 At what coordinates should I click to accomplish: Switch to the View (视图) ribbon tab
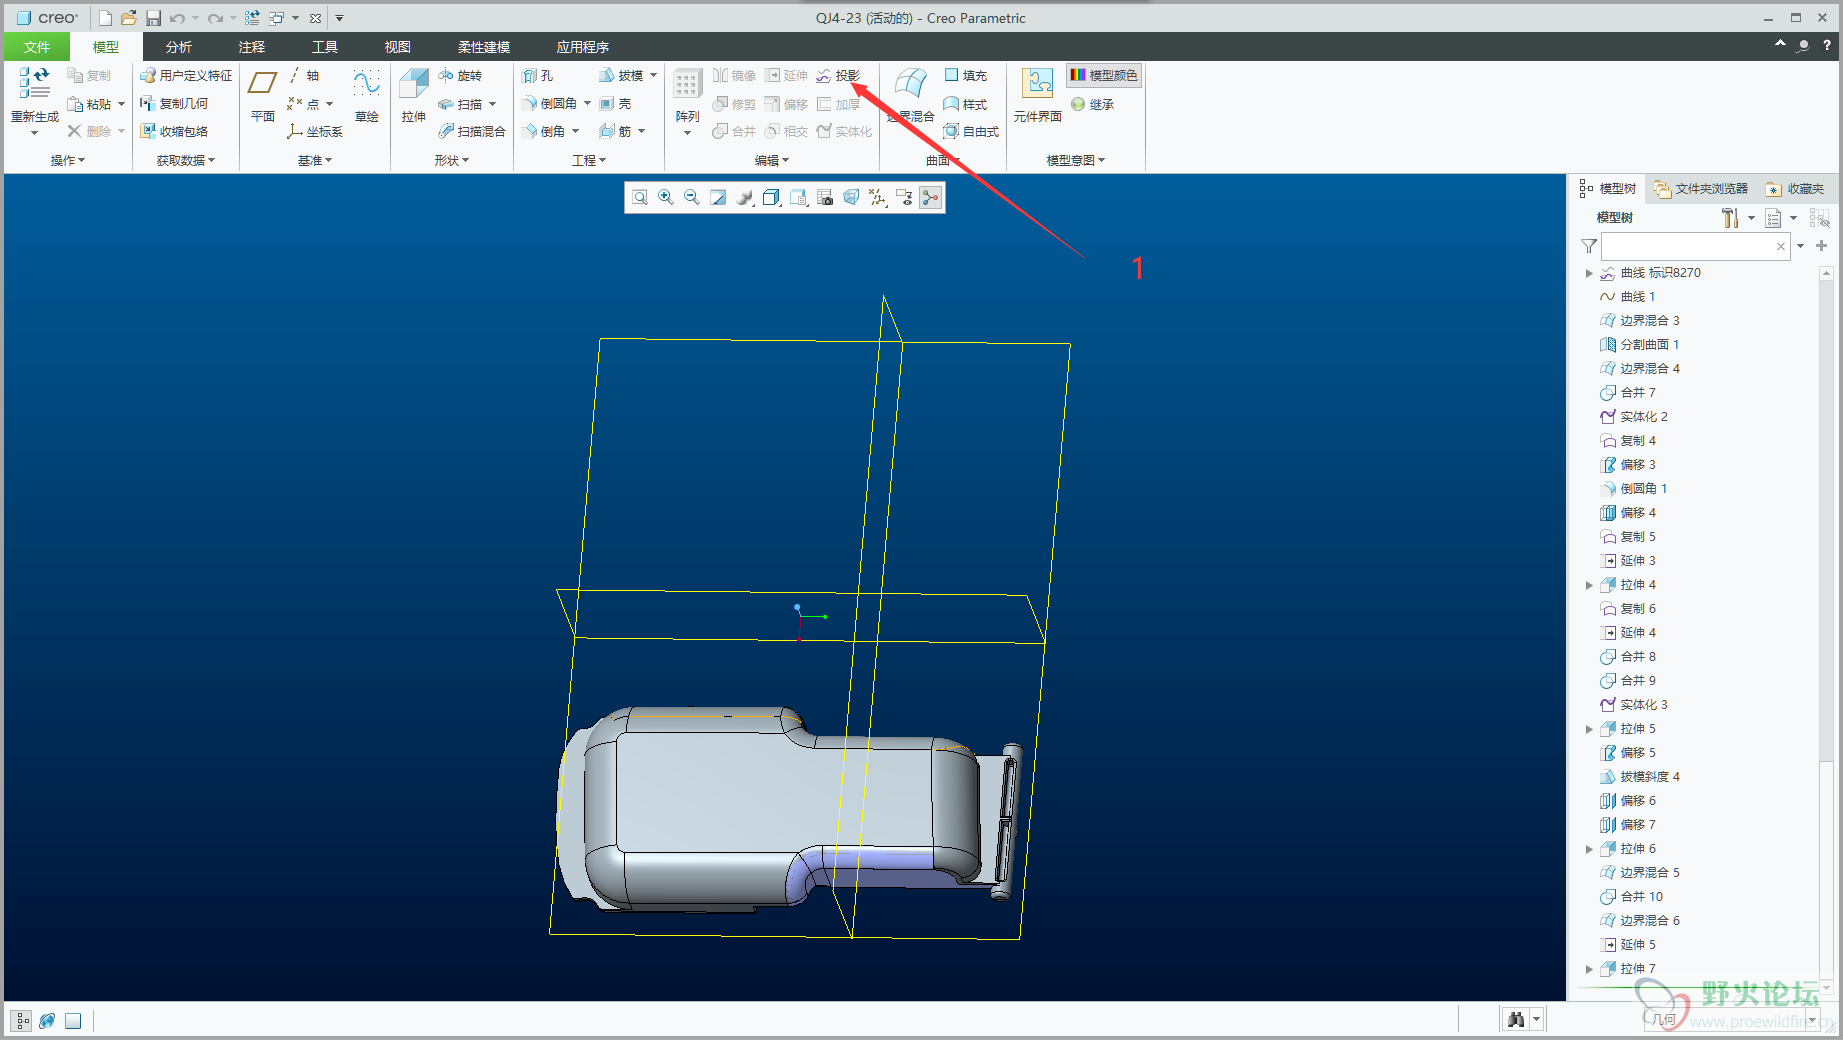coord(398,47)
